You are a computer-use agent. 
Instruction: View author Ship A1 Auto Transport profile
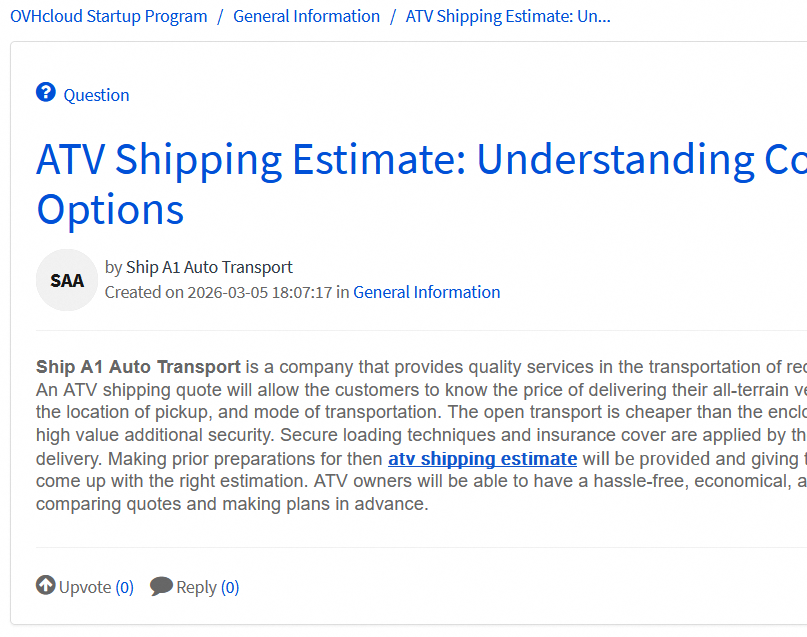(x=209, y=267)
